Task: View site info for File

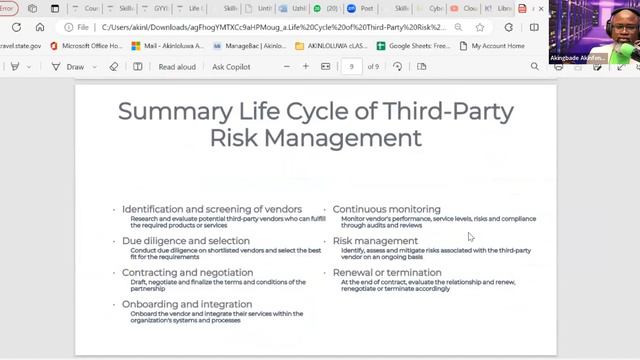Action: pos(77,27)
